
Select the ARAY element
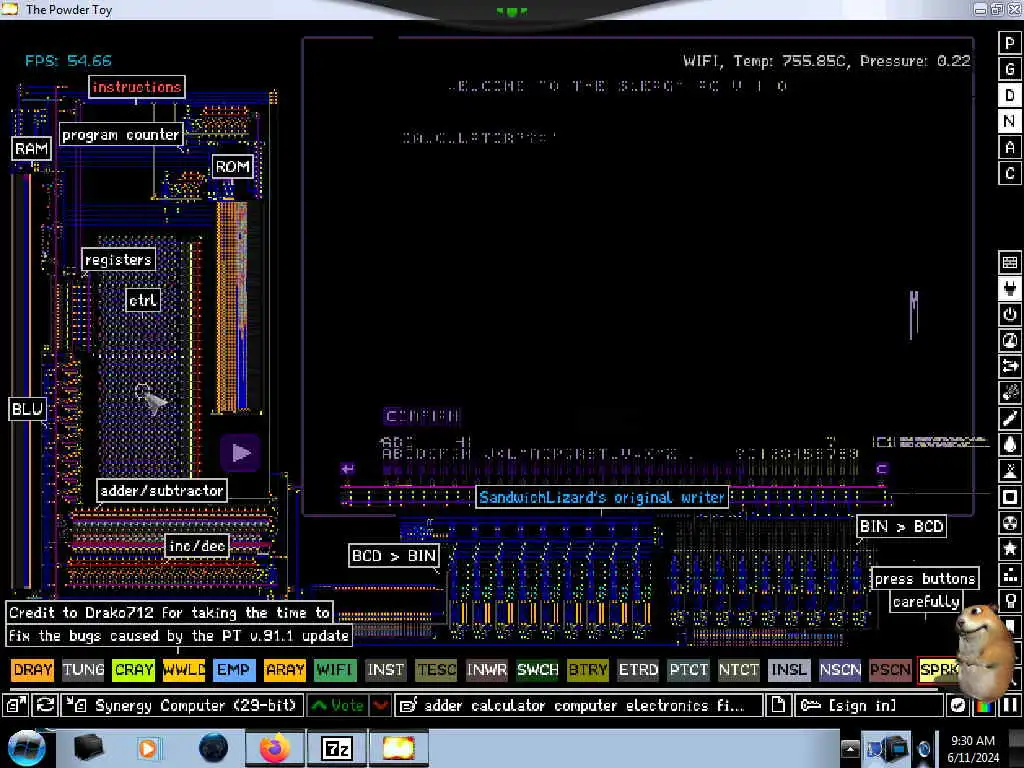[x=285, y=670]
